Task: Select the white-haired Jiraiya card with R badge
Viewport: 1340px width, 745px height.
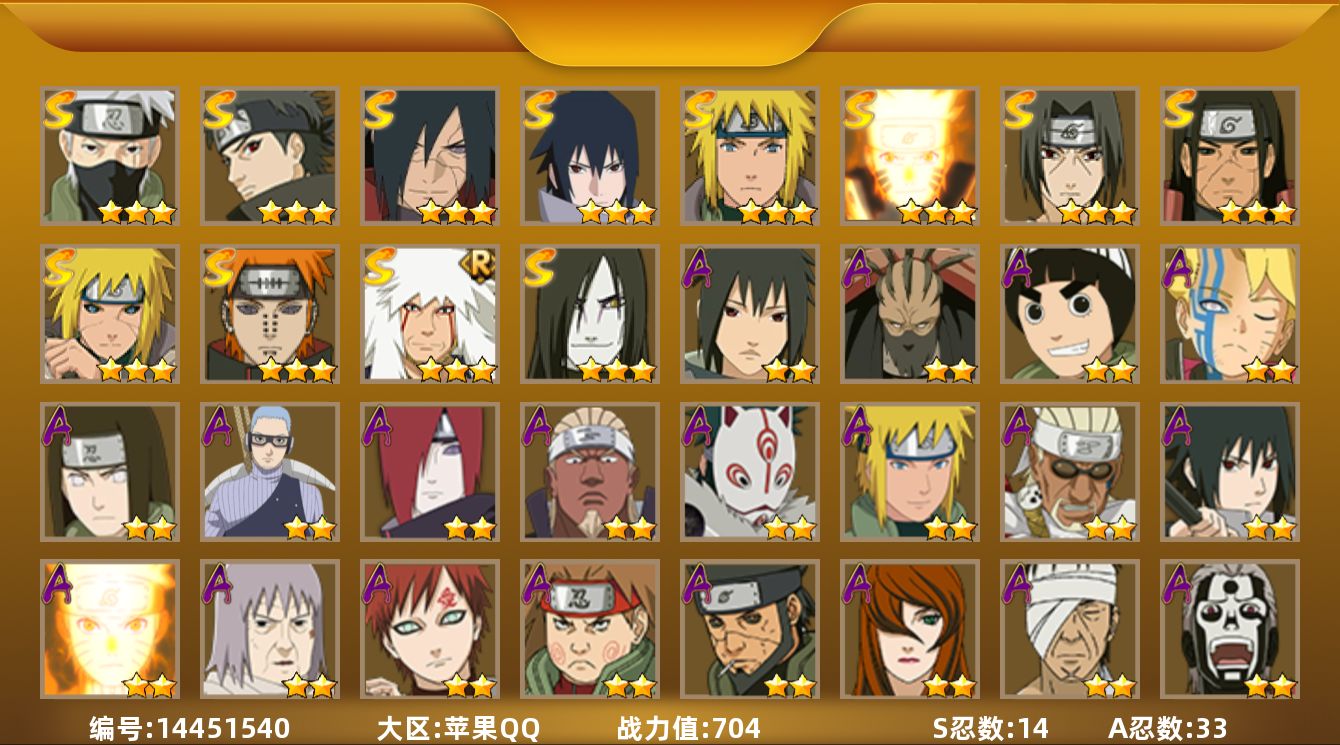Action: [430, 314]
